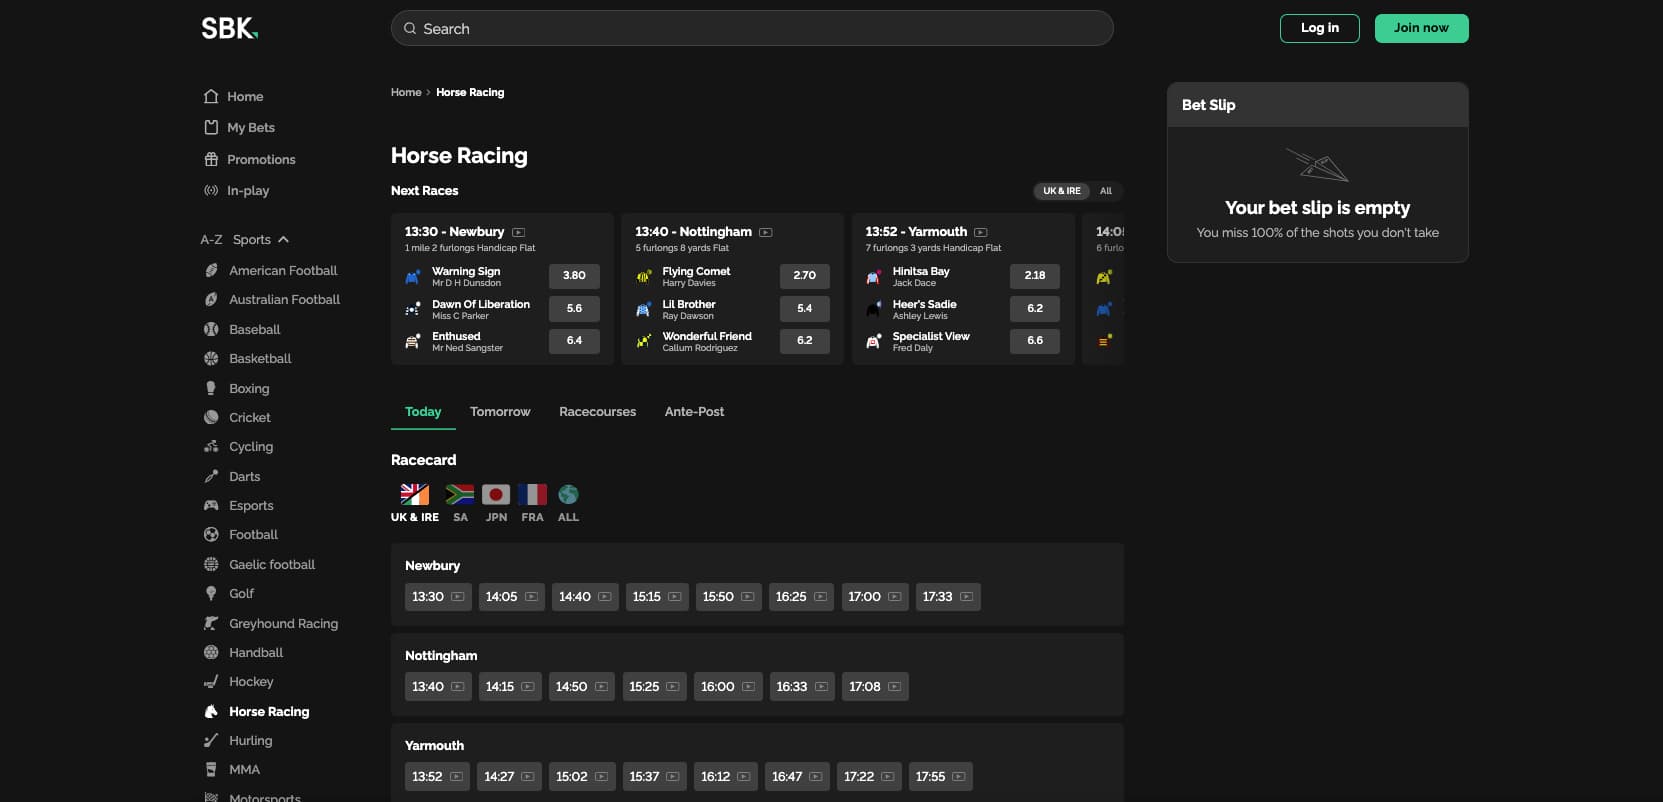Image resolution: width=1663 pixels, height=802 pixels.
Task: Click the My Bets icon
Action: (x=211, y=128)
